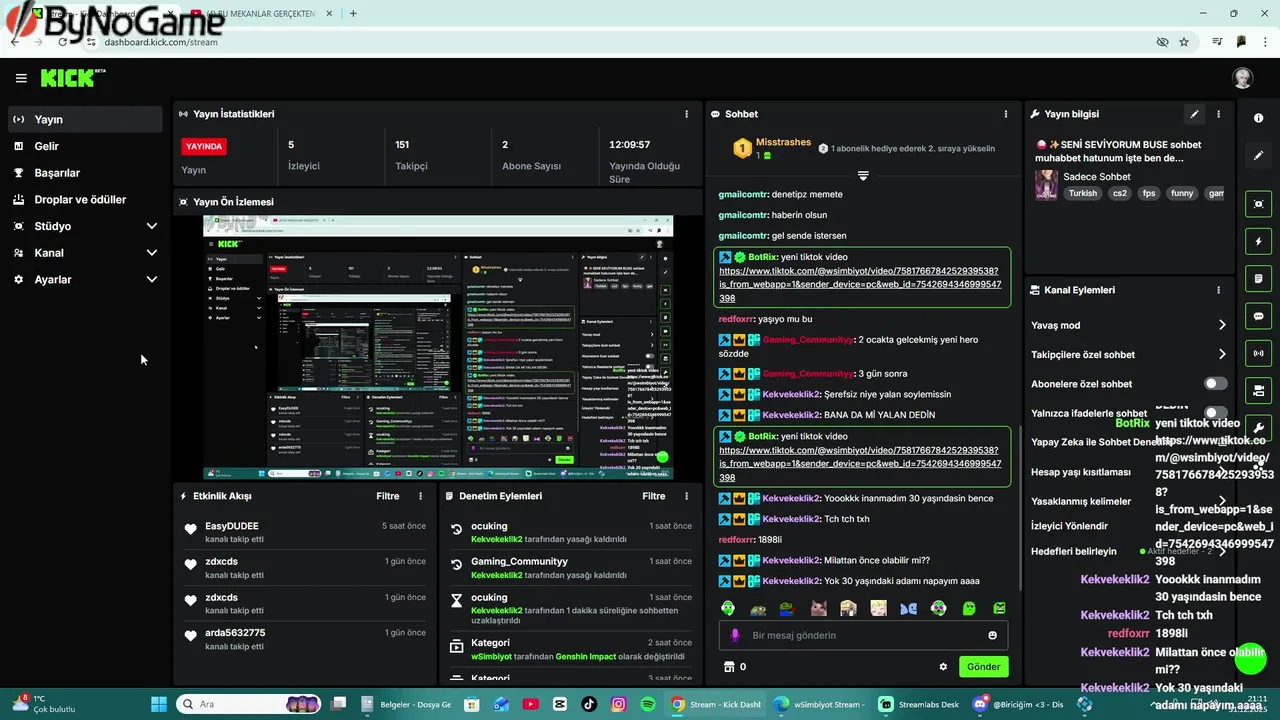Open Spotify from the taskbar
This screenshot has width=1280, height=720.
647,704
